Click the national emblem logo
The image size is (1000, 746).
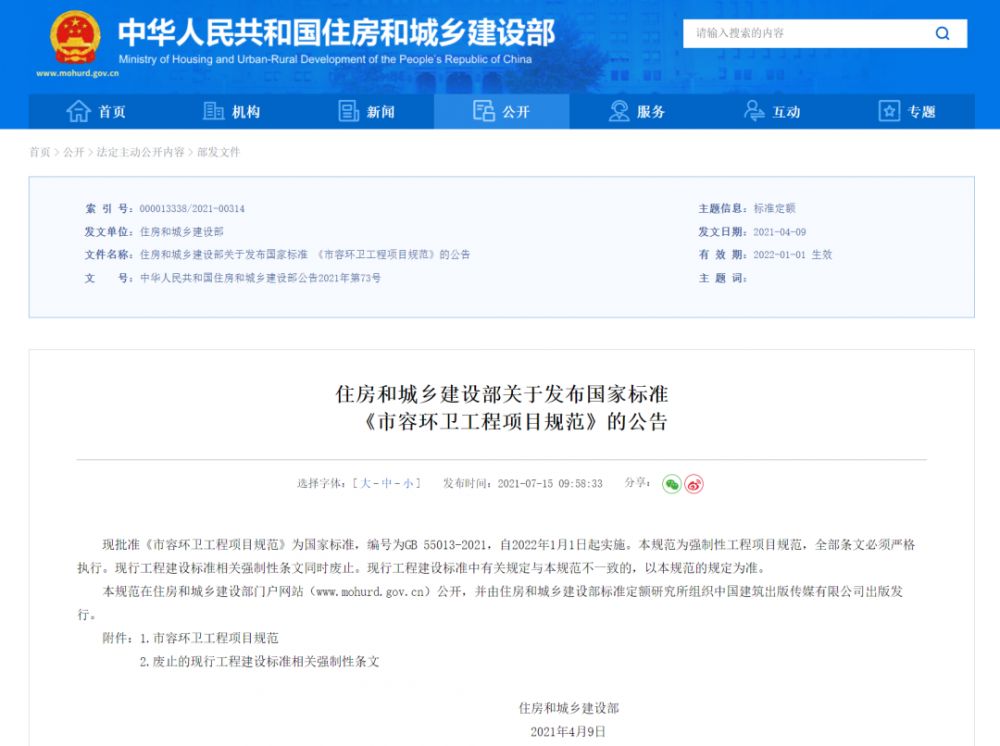pyautogui.click(x=74, y=38)
